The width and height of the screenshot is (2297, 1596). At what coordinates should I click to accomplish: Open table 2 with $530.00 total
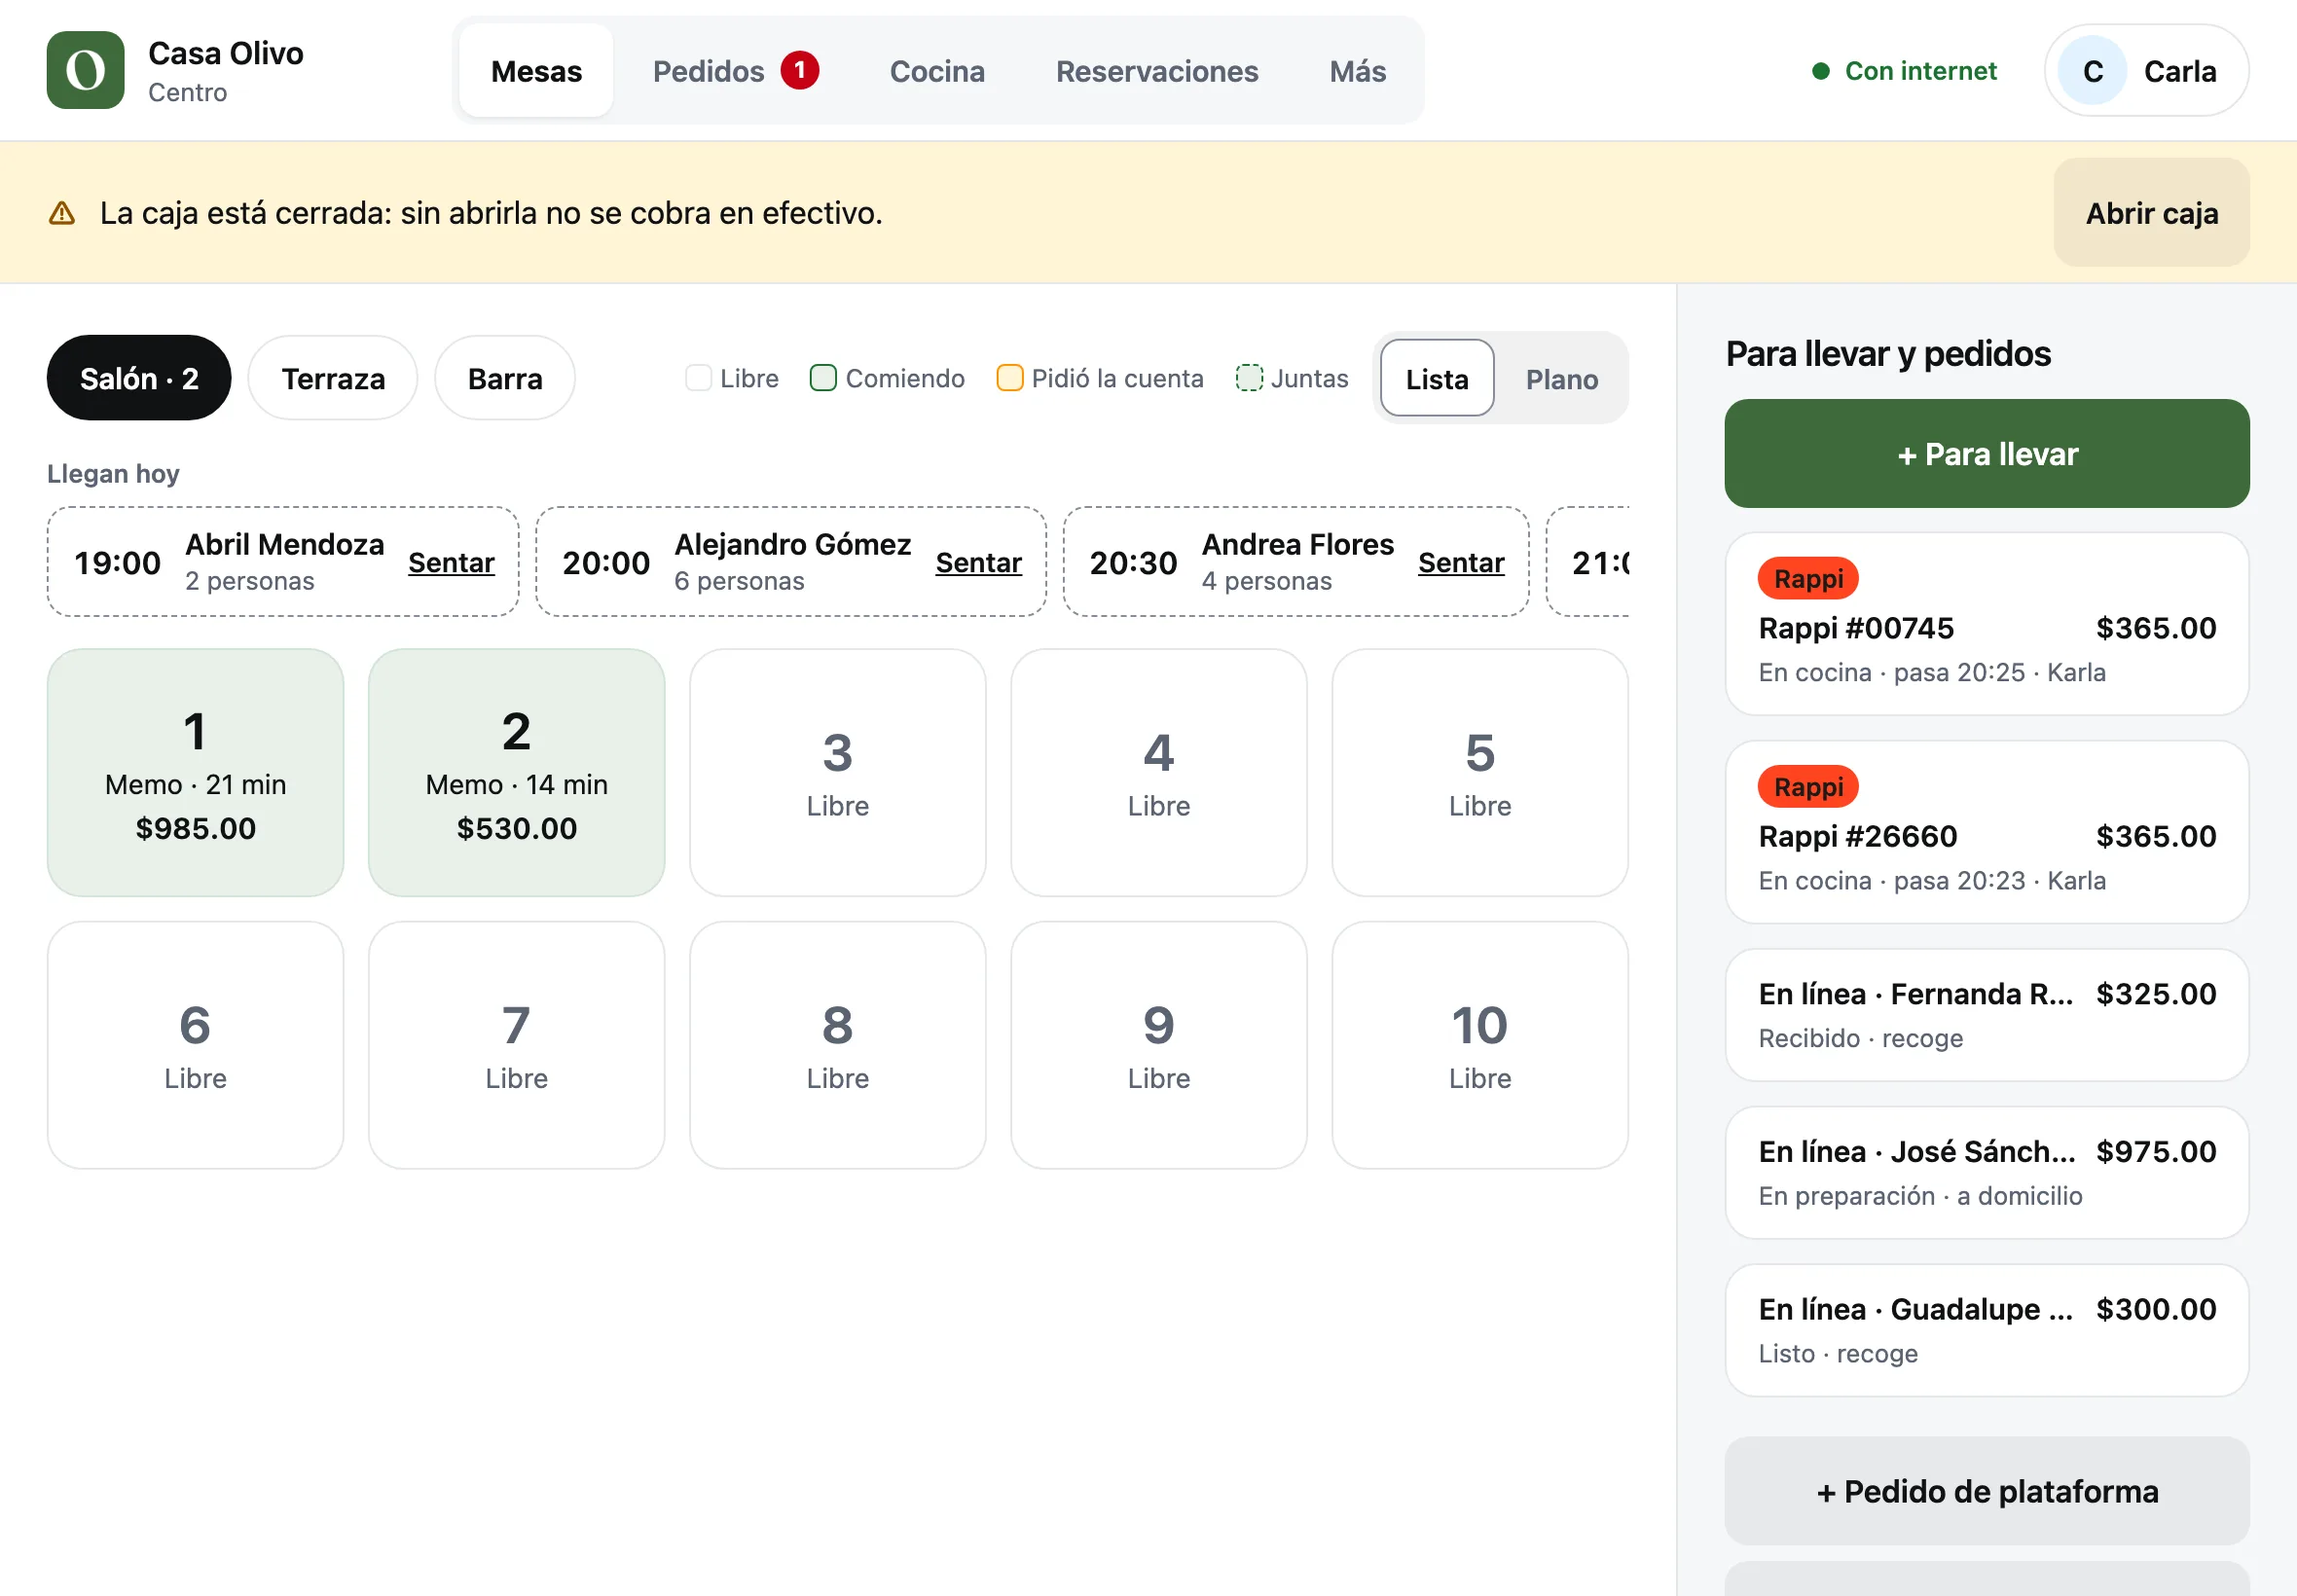516,772
